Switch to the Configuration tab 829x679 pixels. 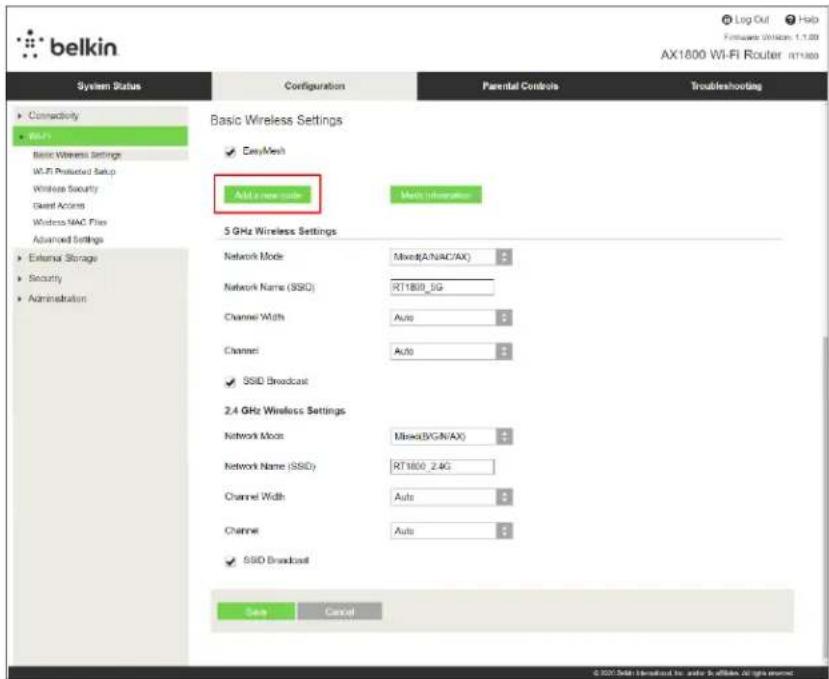point(315,86)
